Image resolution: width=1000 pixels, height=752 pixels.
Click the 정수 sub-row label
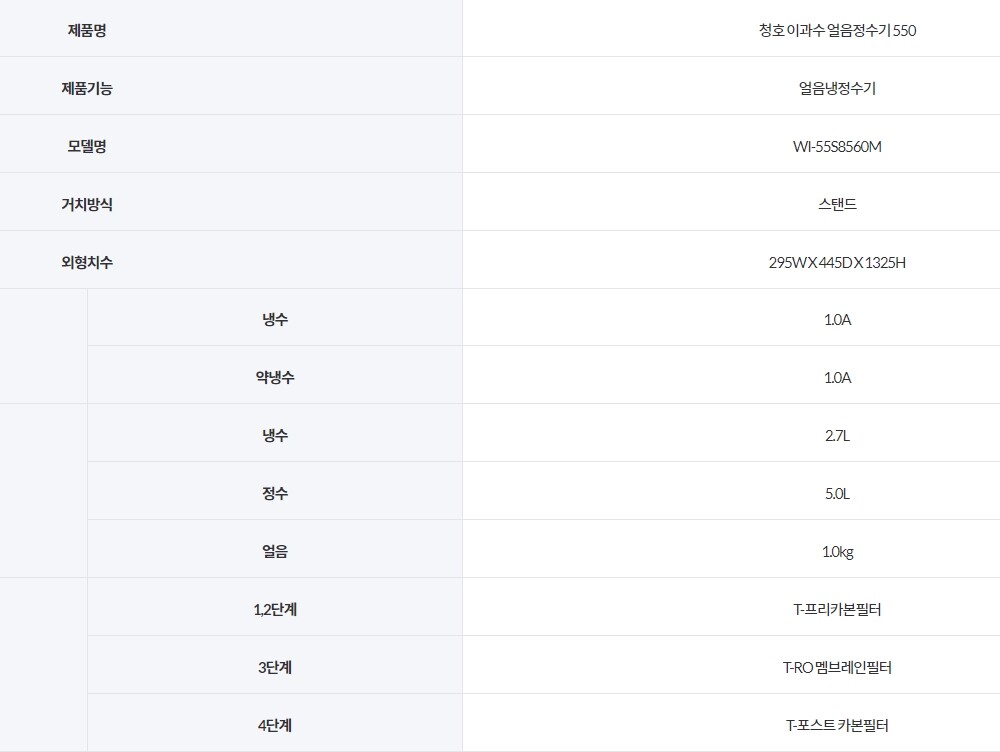tap(274, 493)
